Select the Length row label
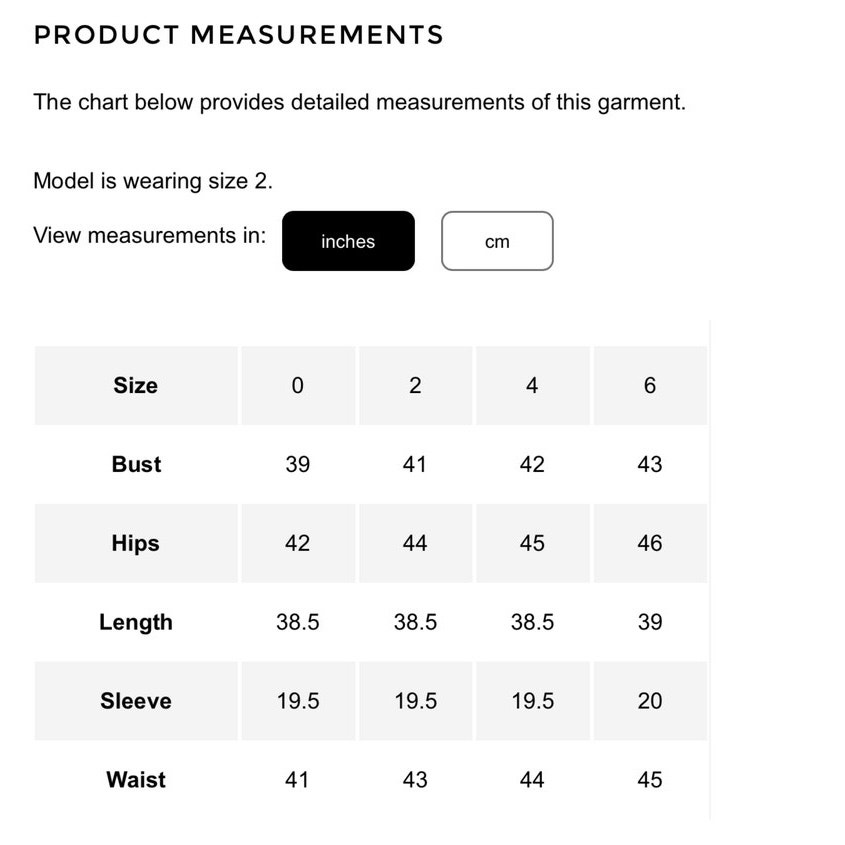The width and height of the screenshot is (845, 845). [136, 622]
